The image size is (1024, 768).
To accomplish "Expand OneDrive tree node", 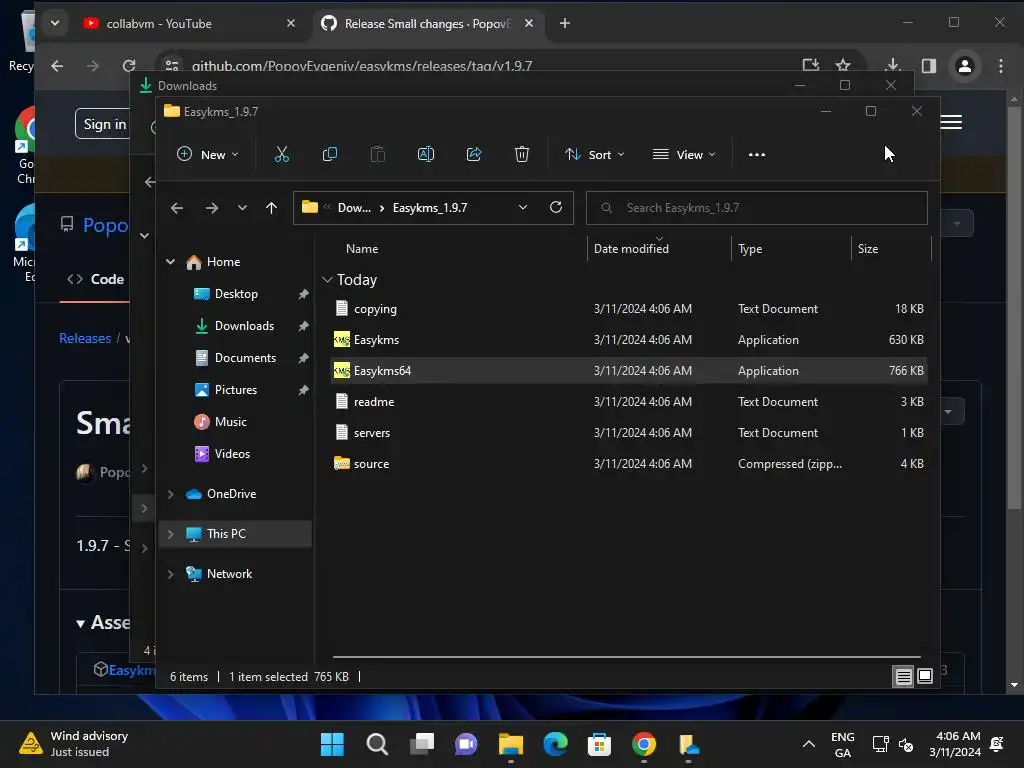I will 170,494.
